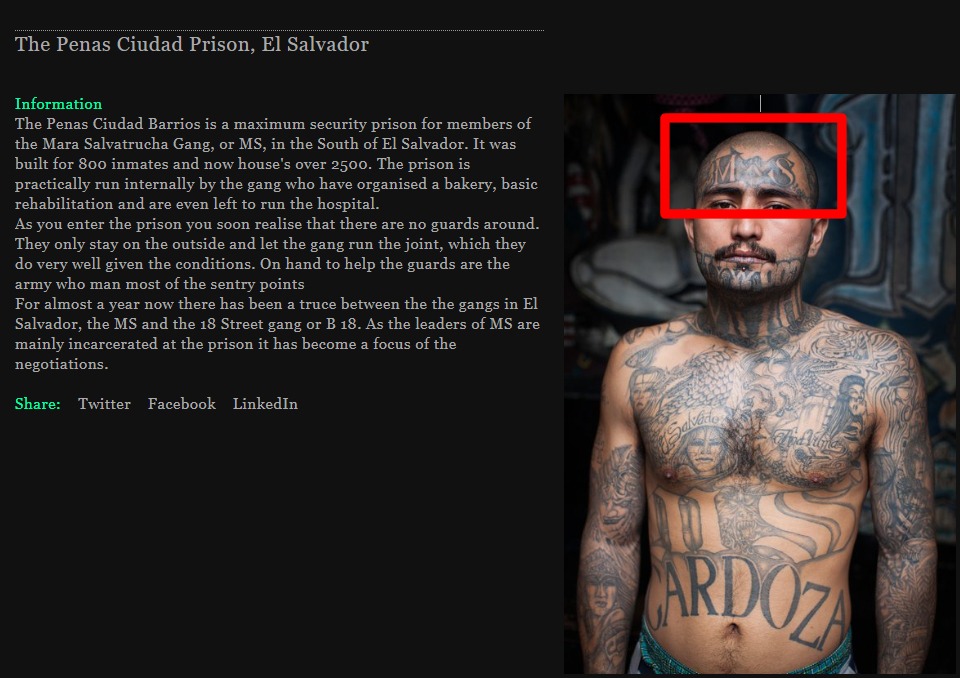The width and height of the screenshot is (960, 678).
Task: Click the paragraph starting For almost a year
Action: coord(277,334)
